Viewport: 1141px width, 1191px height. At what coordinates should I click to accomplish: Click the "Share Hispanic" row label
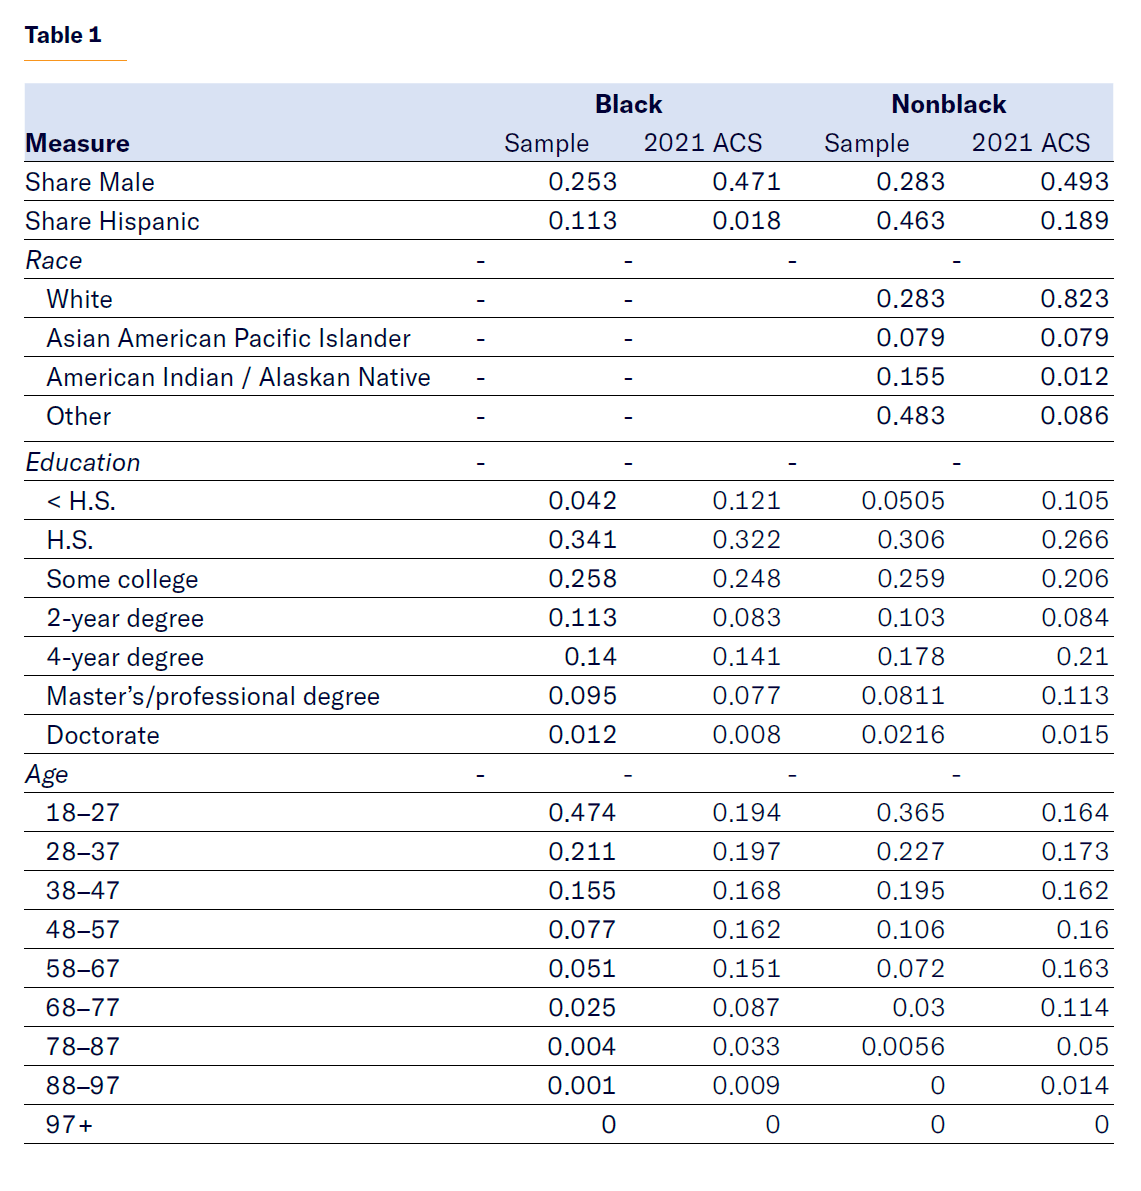[x=112, y=221]
